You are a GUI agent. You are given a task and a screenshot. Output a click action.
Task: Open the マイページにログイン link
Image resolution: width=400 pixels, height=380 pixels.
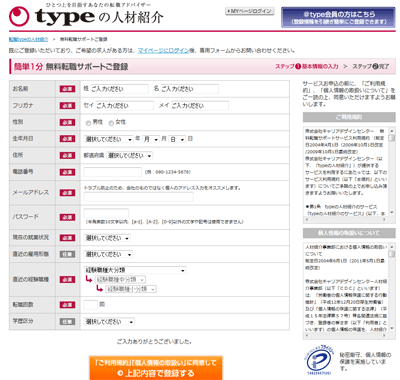(163, 51)
